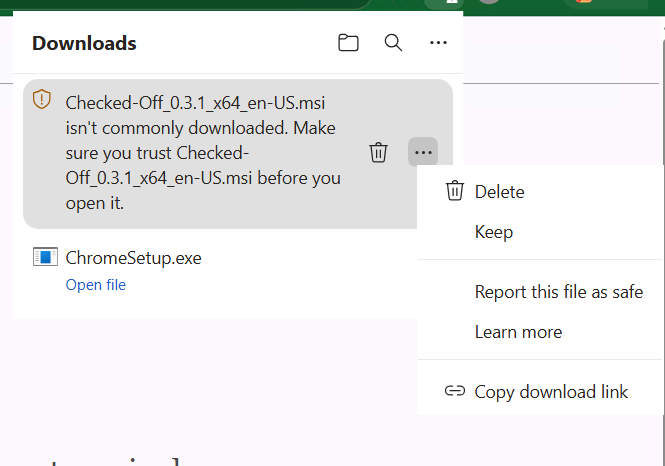Click the warning shield icon

click(42, 99)
